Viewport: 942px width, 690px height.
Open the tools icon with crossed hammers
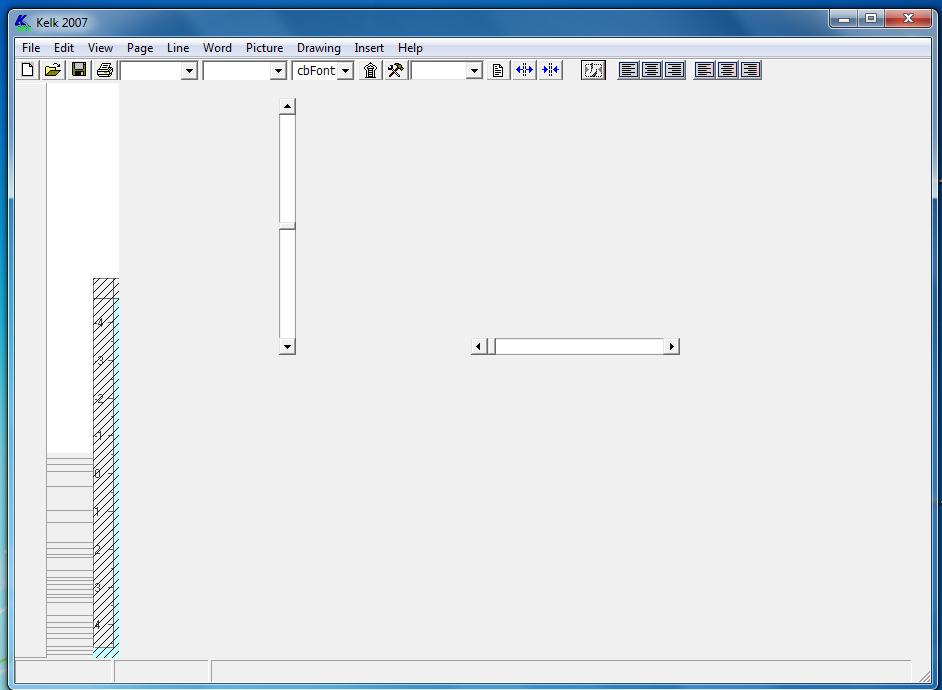tap(396, 70)
